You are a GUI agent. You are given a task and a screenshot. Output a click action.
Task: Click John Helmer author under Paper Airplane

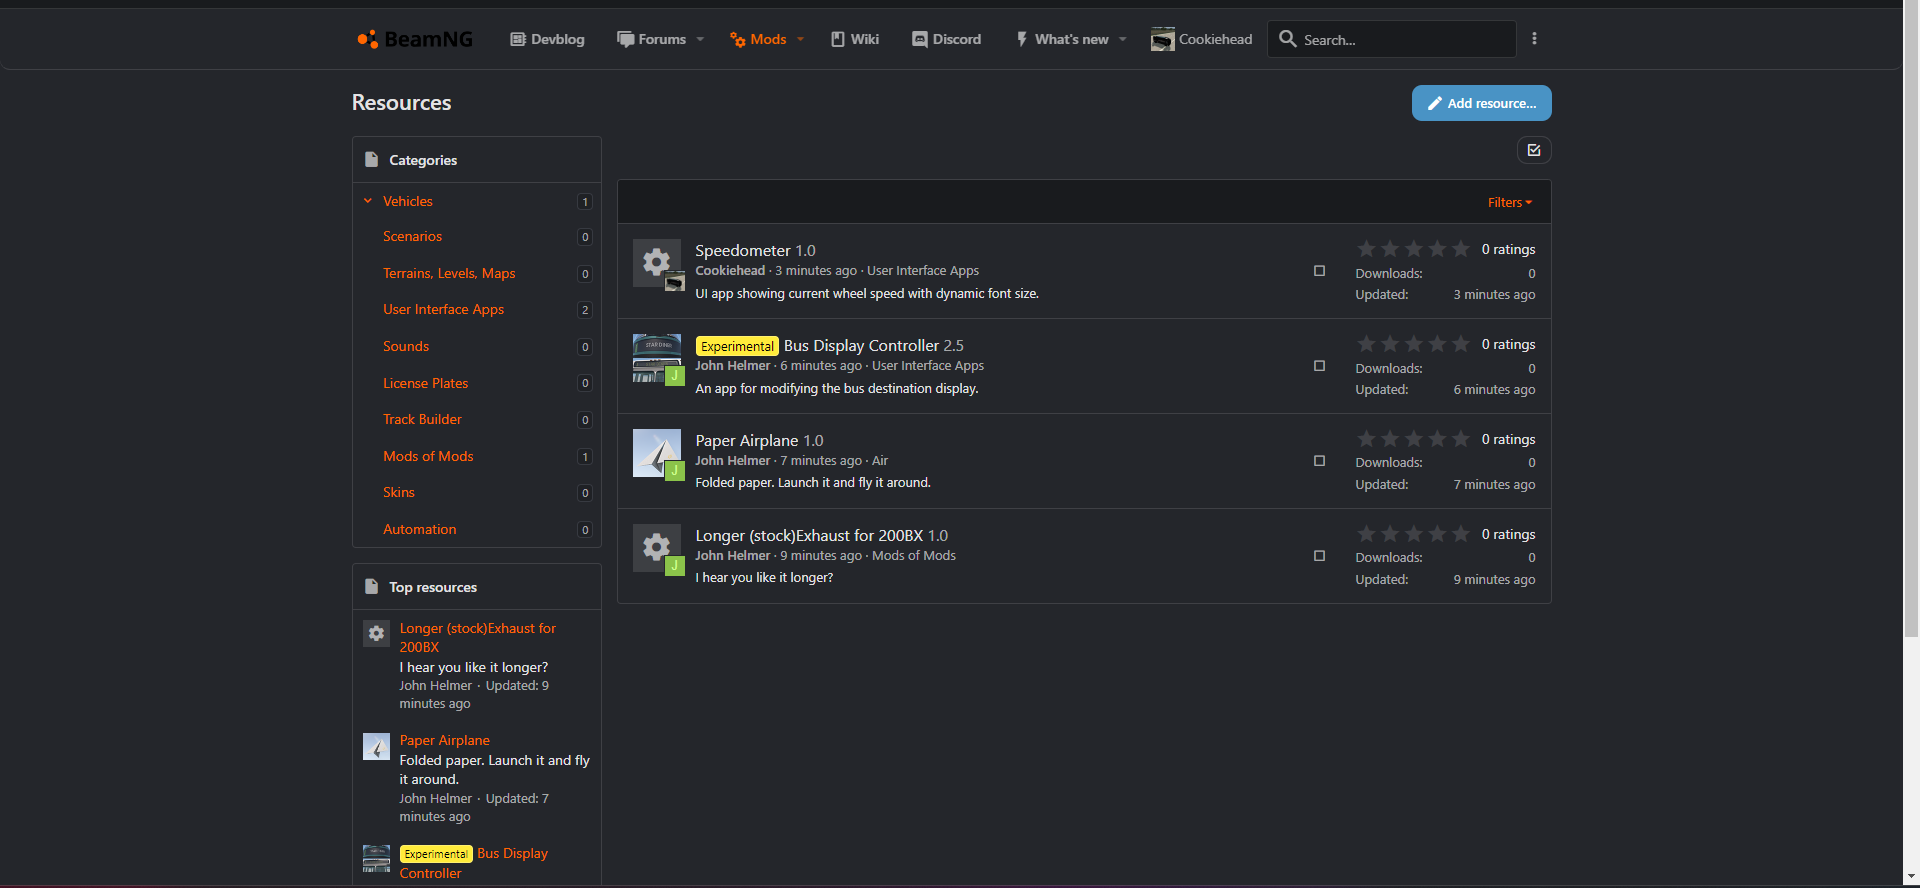(733, 461)
